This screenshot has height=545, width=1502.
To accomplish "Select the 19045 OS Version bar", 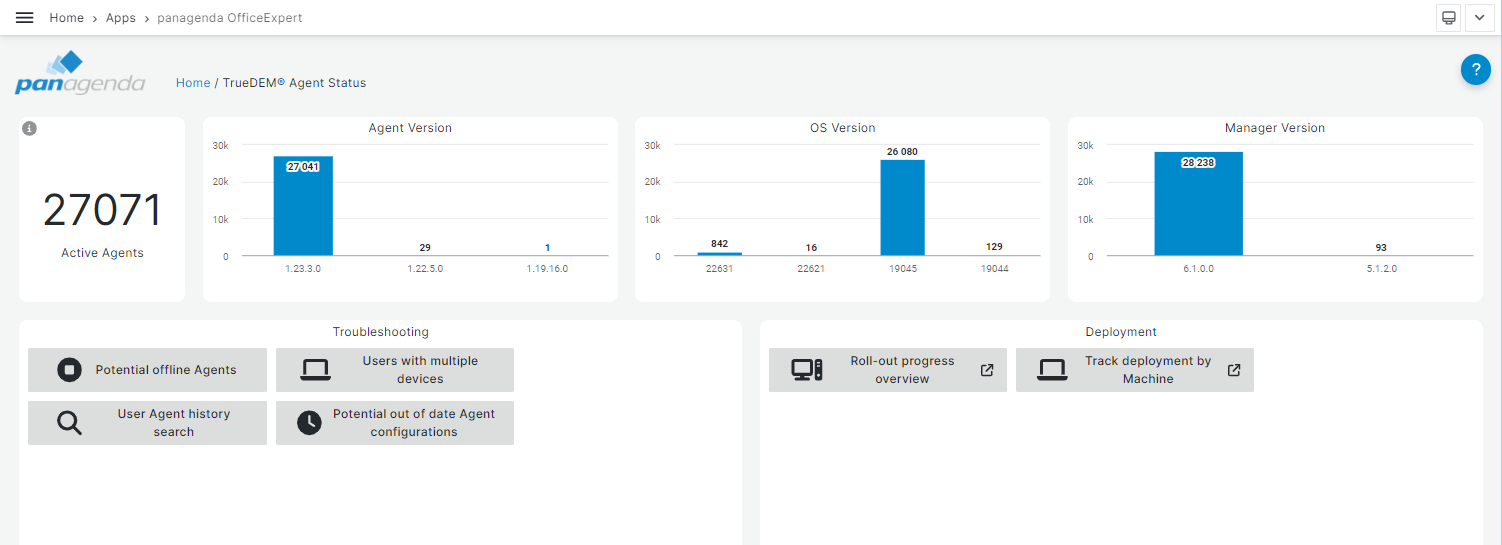I will tap(902, 210).
